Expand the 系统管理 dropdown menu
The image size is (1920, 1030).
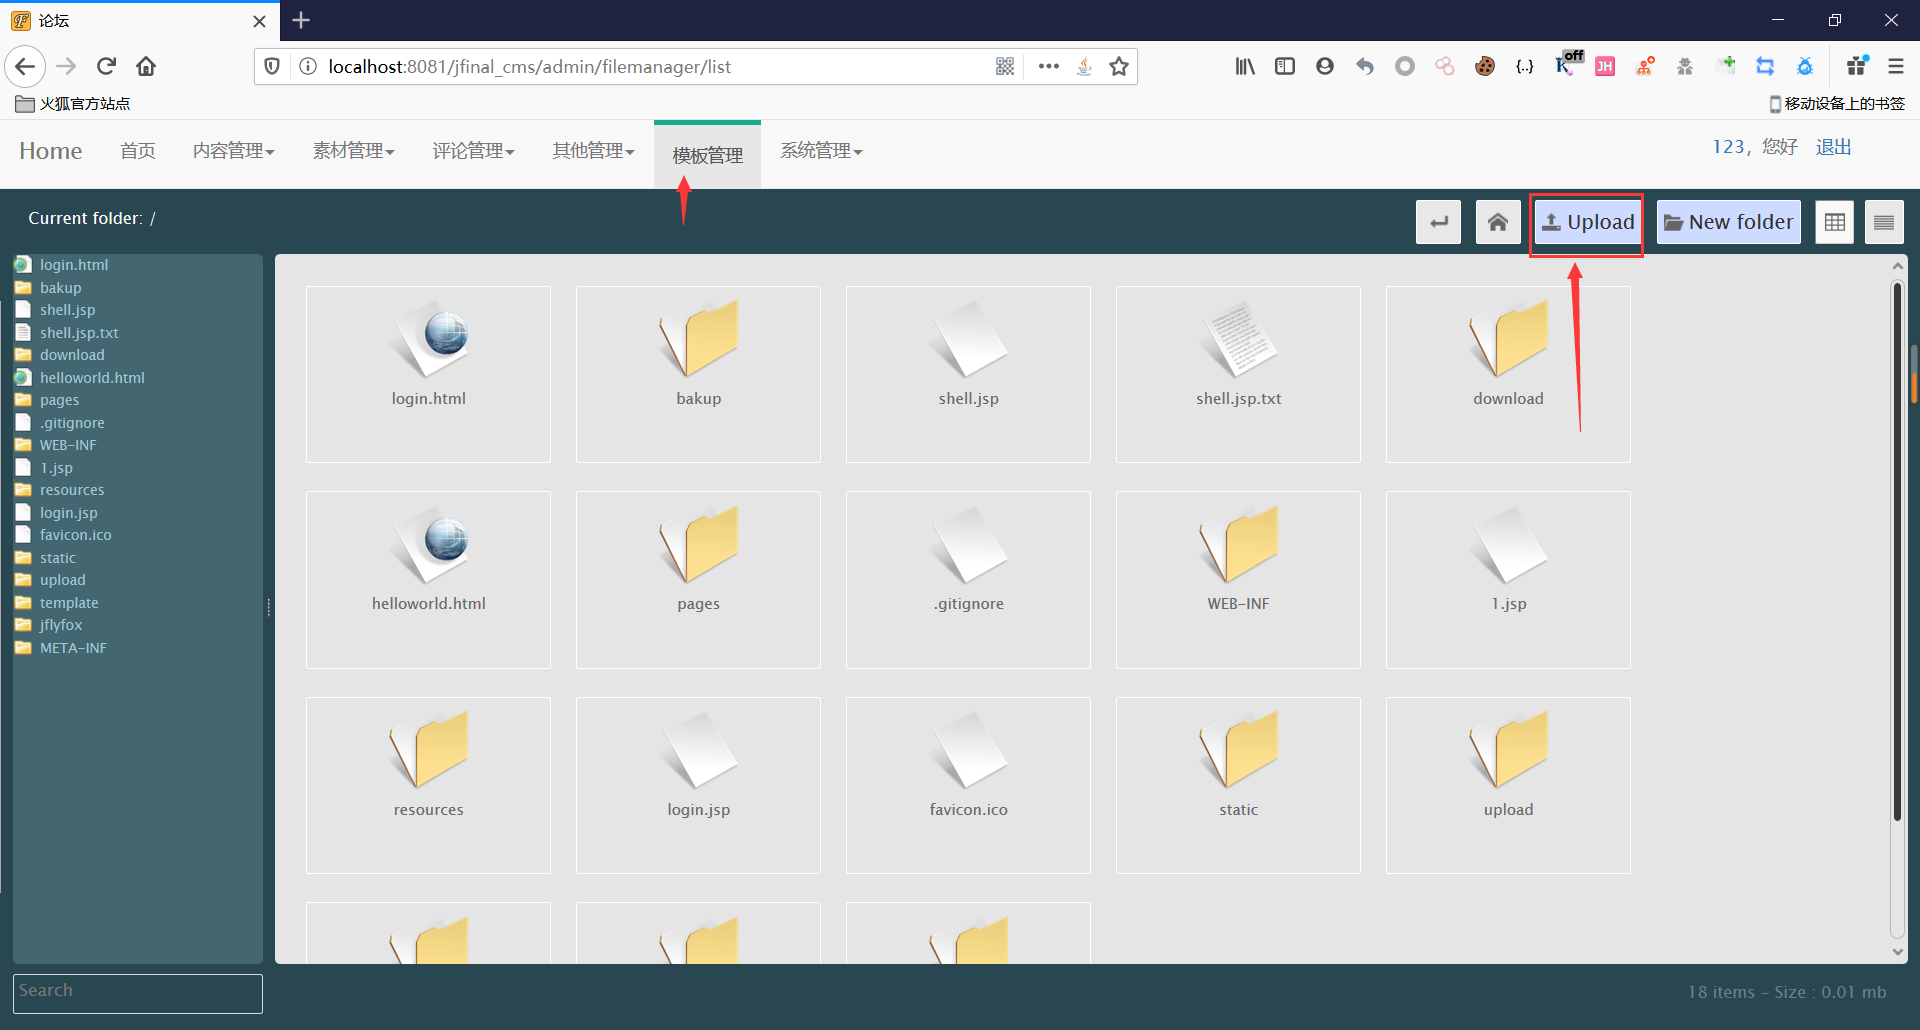click(821, 151)
